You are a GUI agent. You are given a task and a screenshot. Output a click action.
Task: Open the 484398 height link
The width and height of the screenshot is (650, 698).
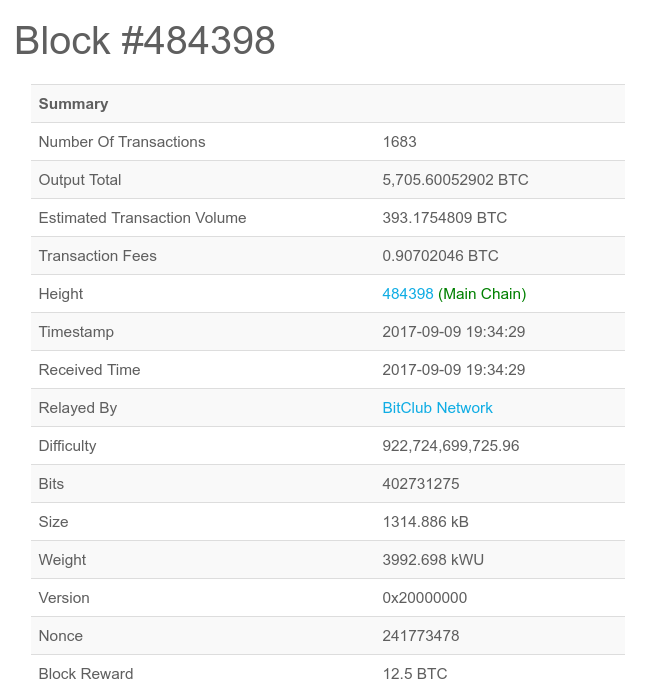point(407,294)
